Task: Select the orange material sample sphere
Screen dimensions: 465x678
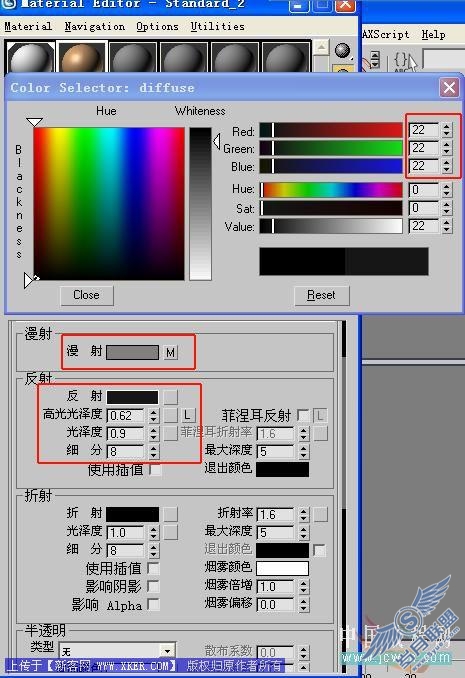Action: pos(82,57)
